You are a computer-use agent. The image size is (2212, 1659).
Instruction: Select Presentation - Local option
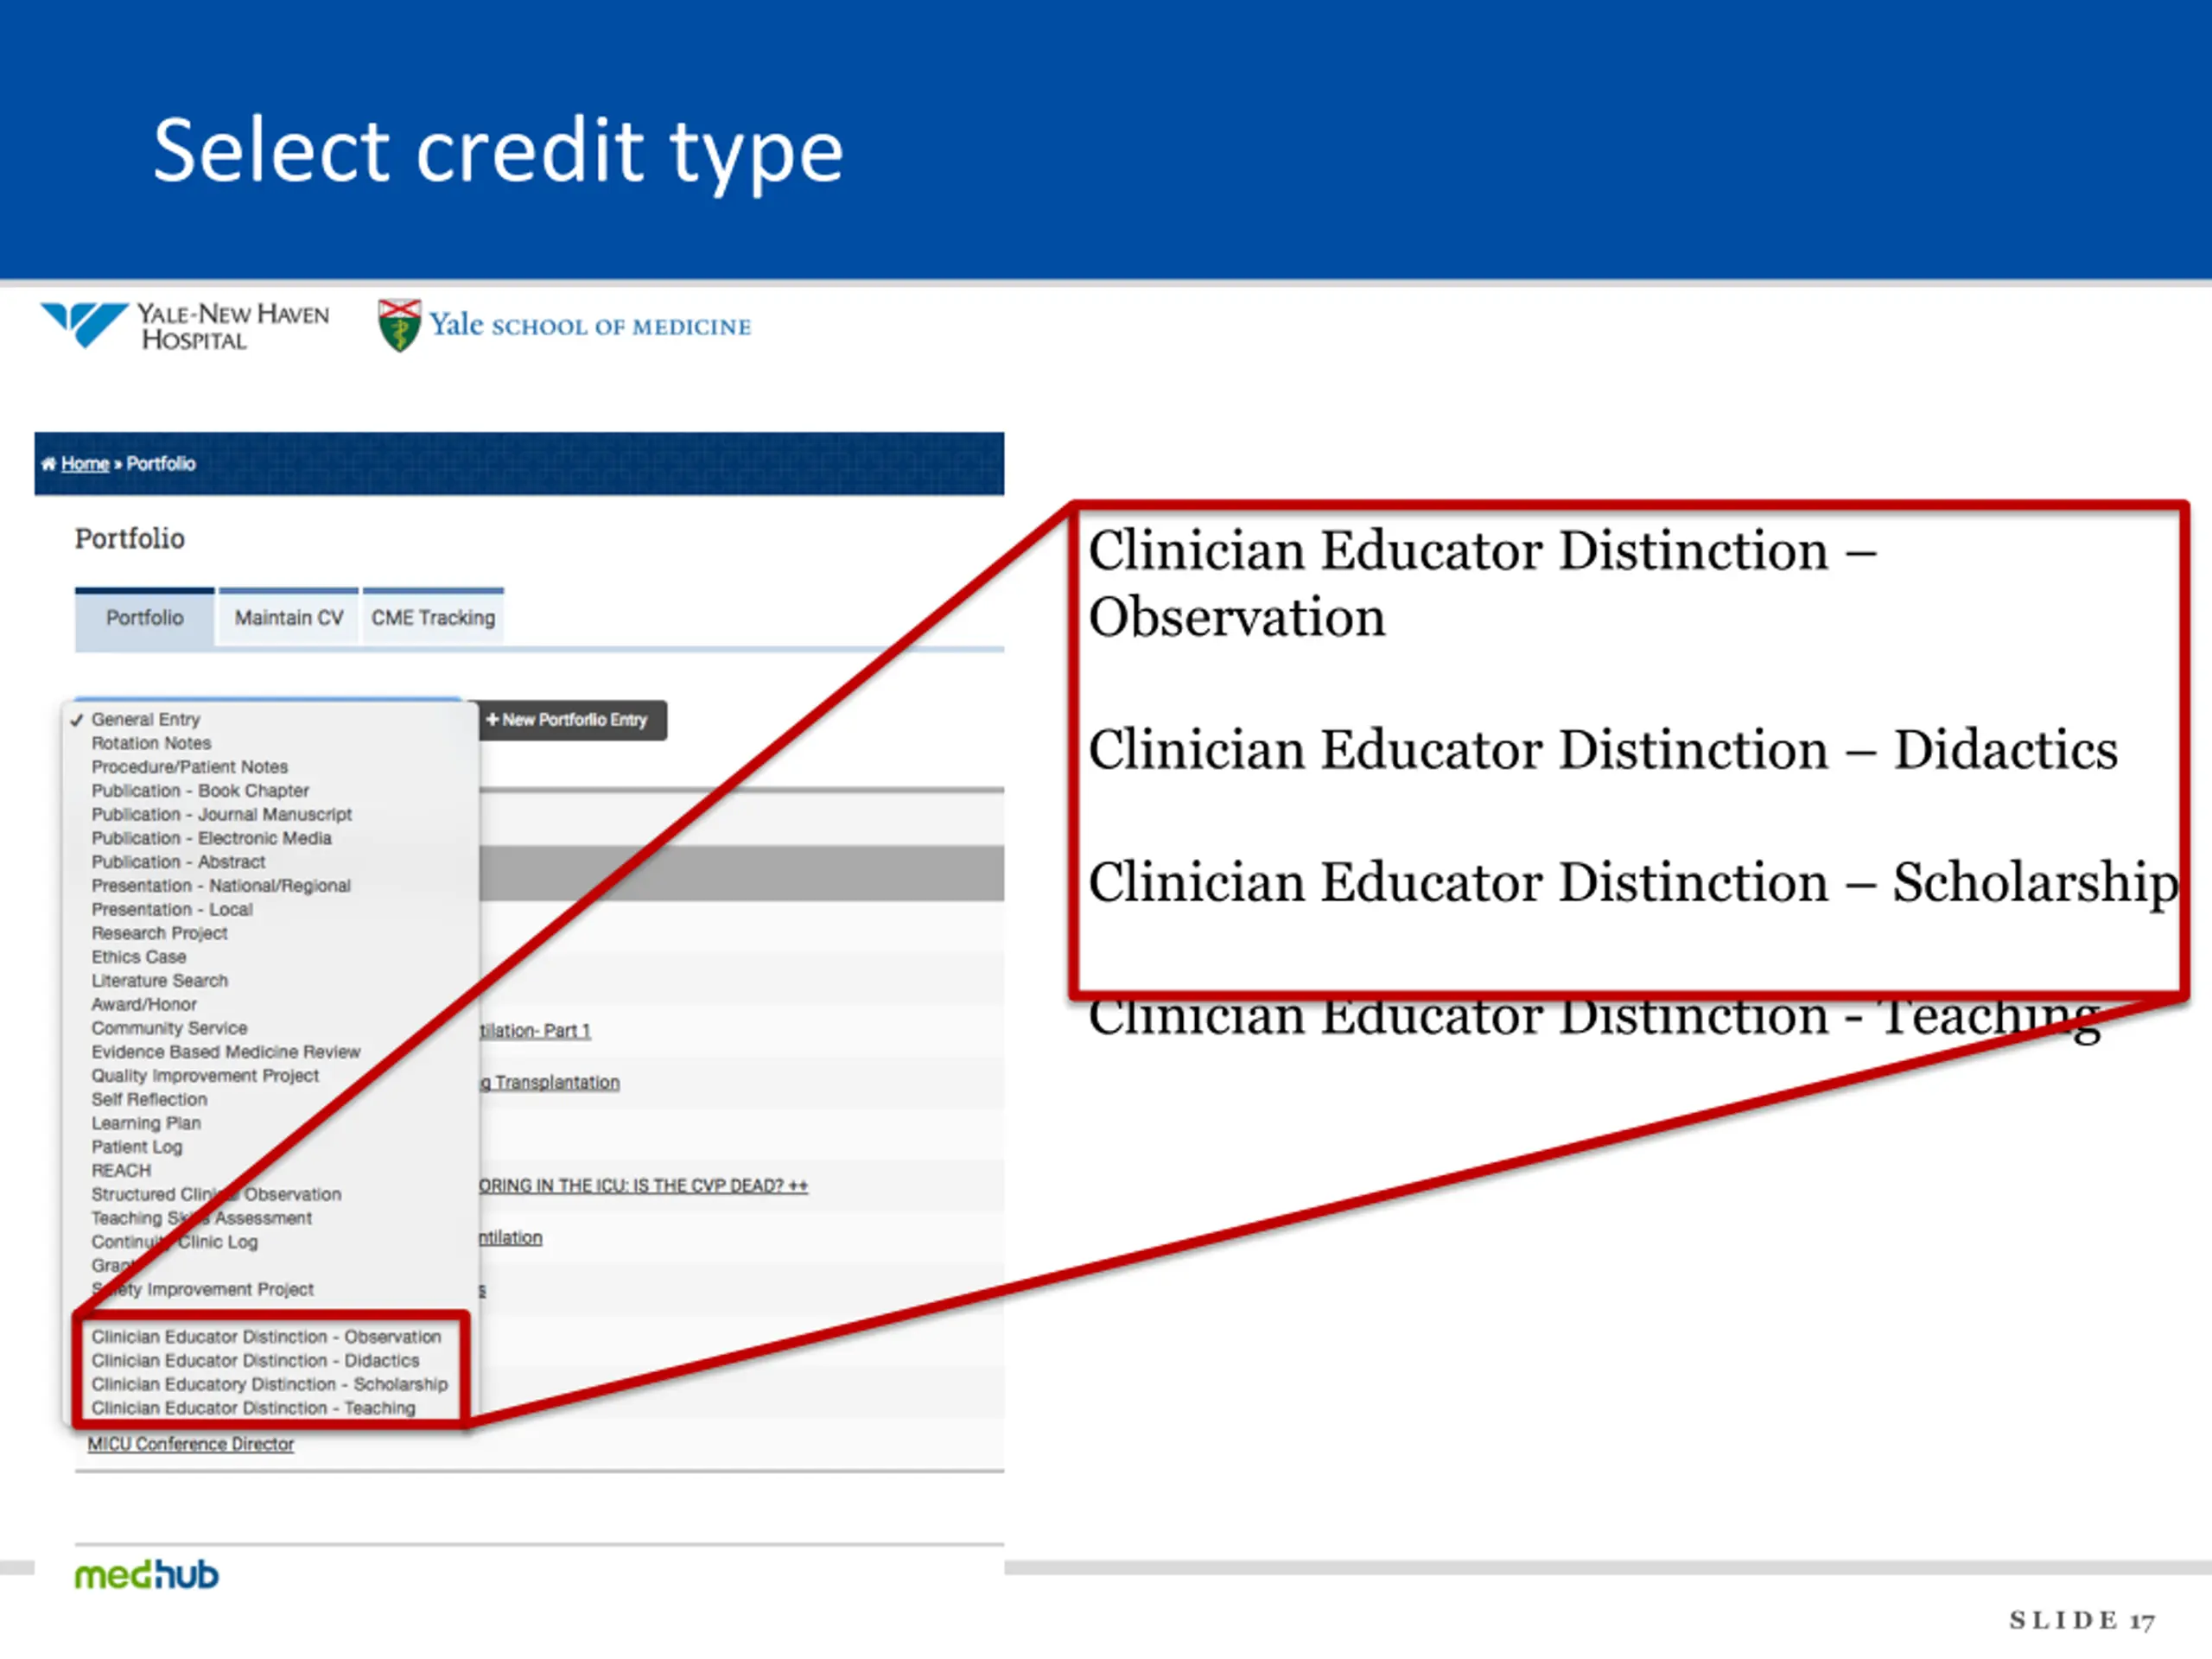[172, 910]
